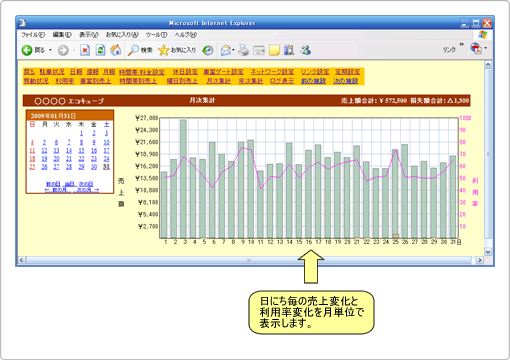
Task: Open the 月次集計 link
Action: pos(219,81)
